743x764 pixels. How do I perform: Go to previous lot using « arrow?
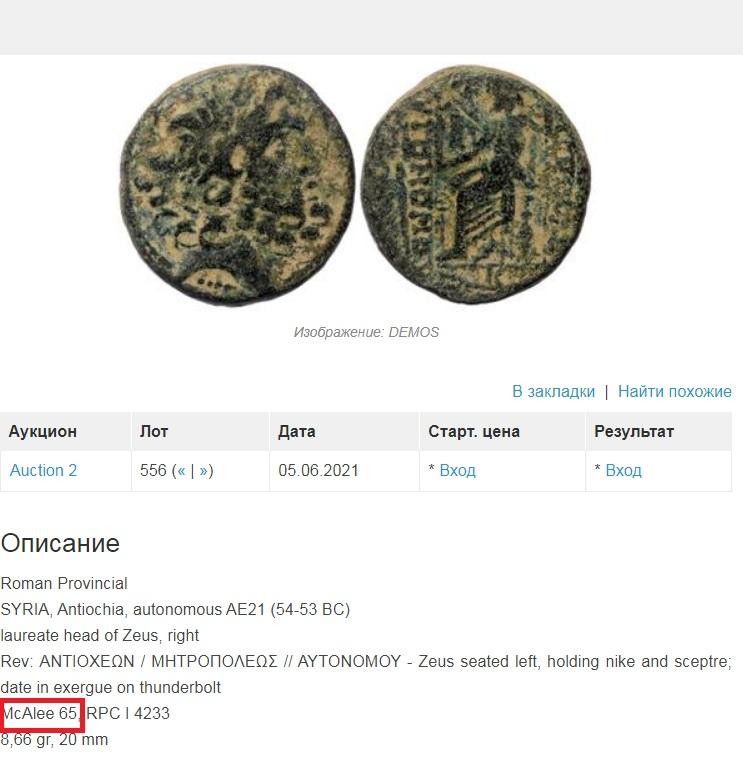tap(181, 471)
